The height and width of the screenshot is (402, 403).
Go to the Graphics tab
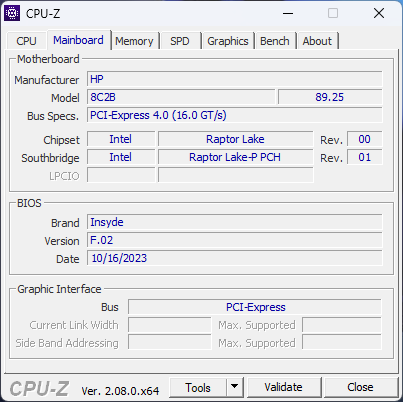click(228, 41)
